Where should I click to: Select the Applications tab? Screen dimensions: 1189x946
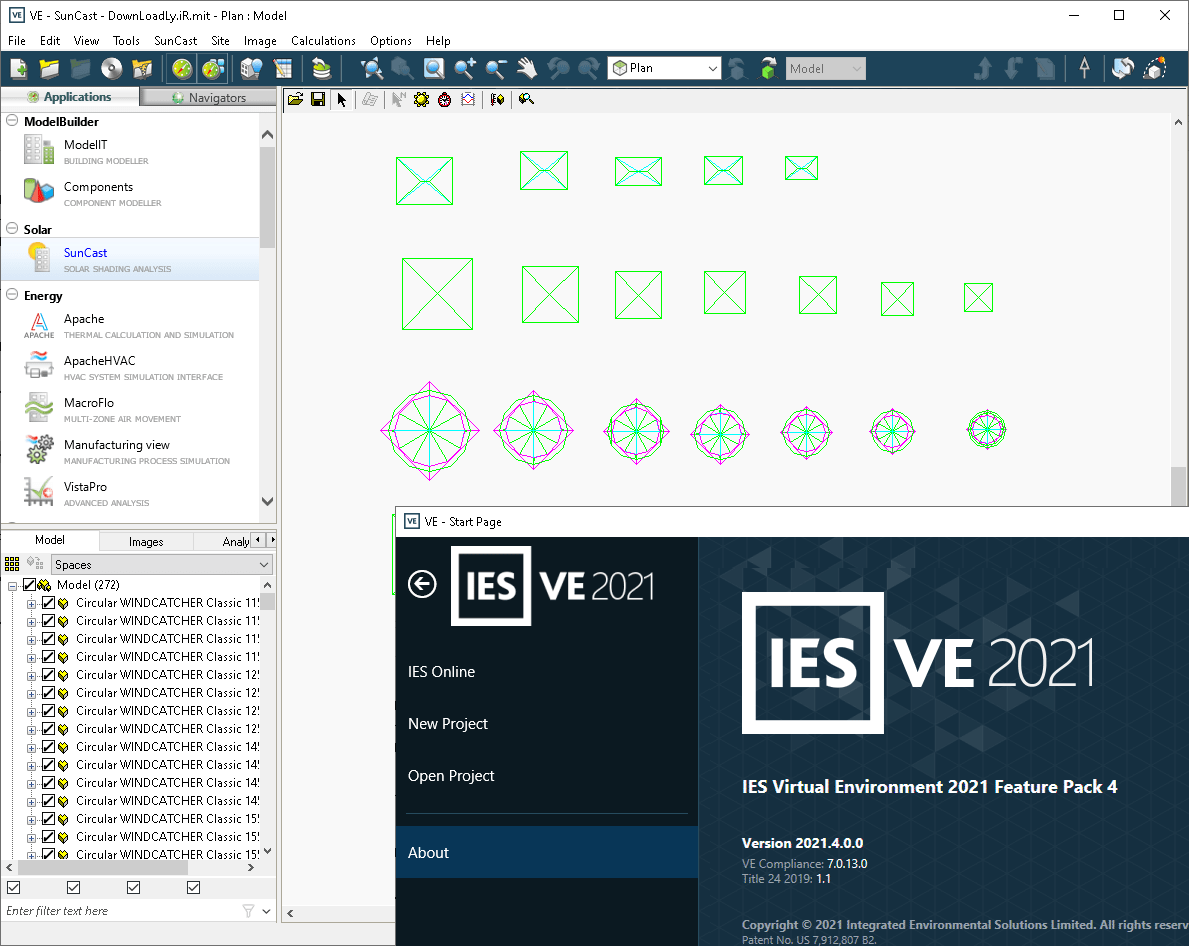(x=70, y=96)
